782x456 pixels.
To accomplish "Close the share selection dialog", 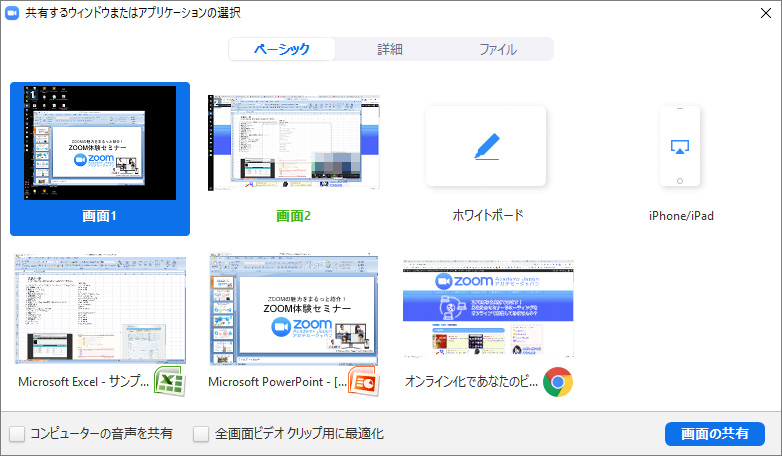I will tap(765, 13).
